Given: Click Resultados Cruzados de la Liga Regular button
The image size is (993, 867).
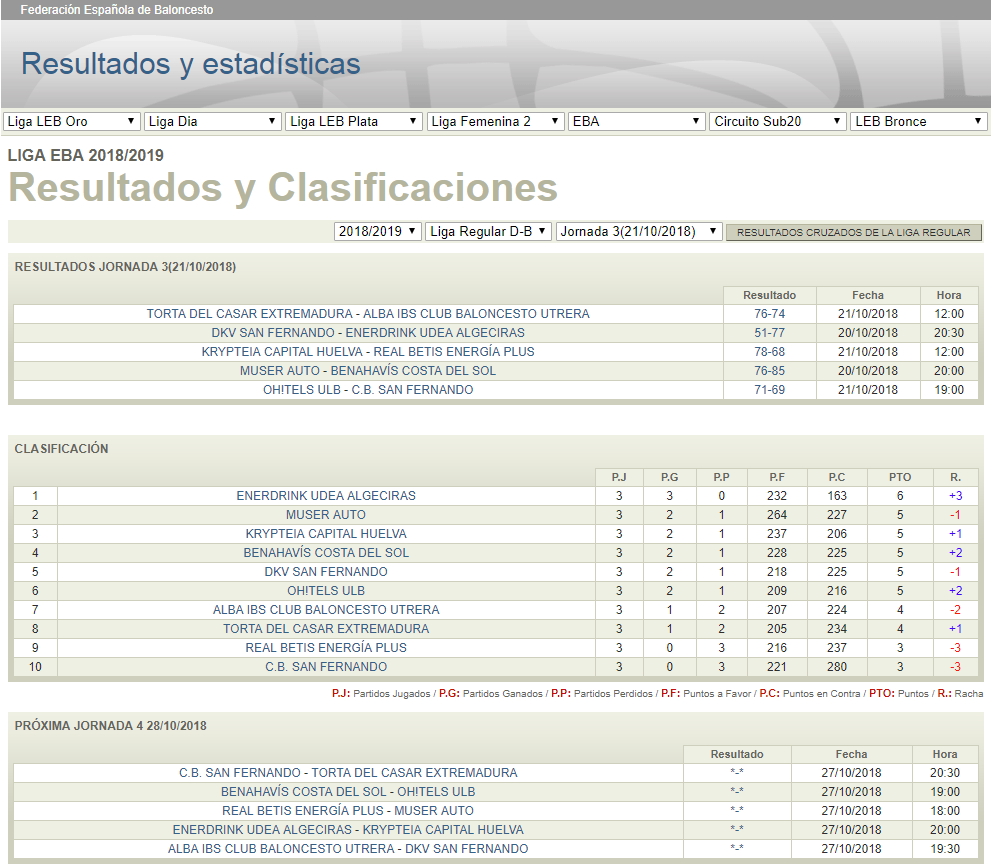Looking at the screenshot, I should (x=854, y=232).
